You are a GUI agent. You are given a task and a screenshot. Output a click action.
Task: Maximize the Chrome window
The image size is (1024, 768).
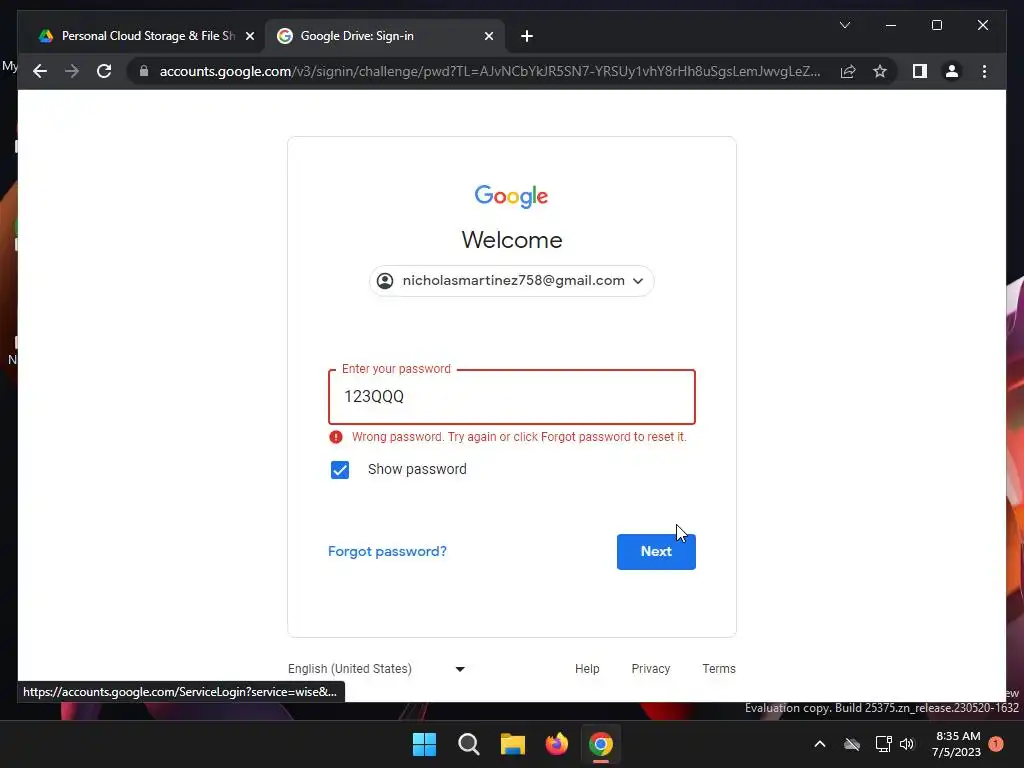pyautogui.click(x=936, y=25)
